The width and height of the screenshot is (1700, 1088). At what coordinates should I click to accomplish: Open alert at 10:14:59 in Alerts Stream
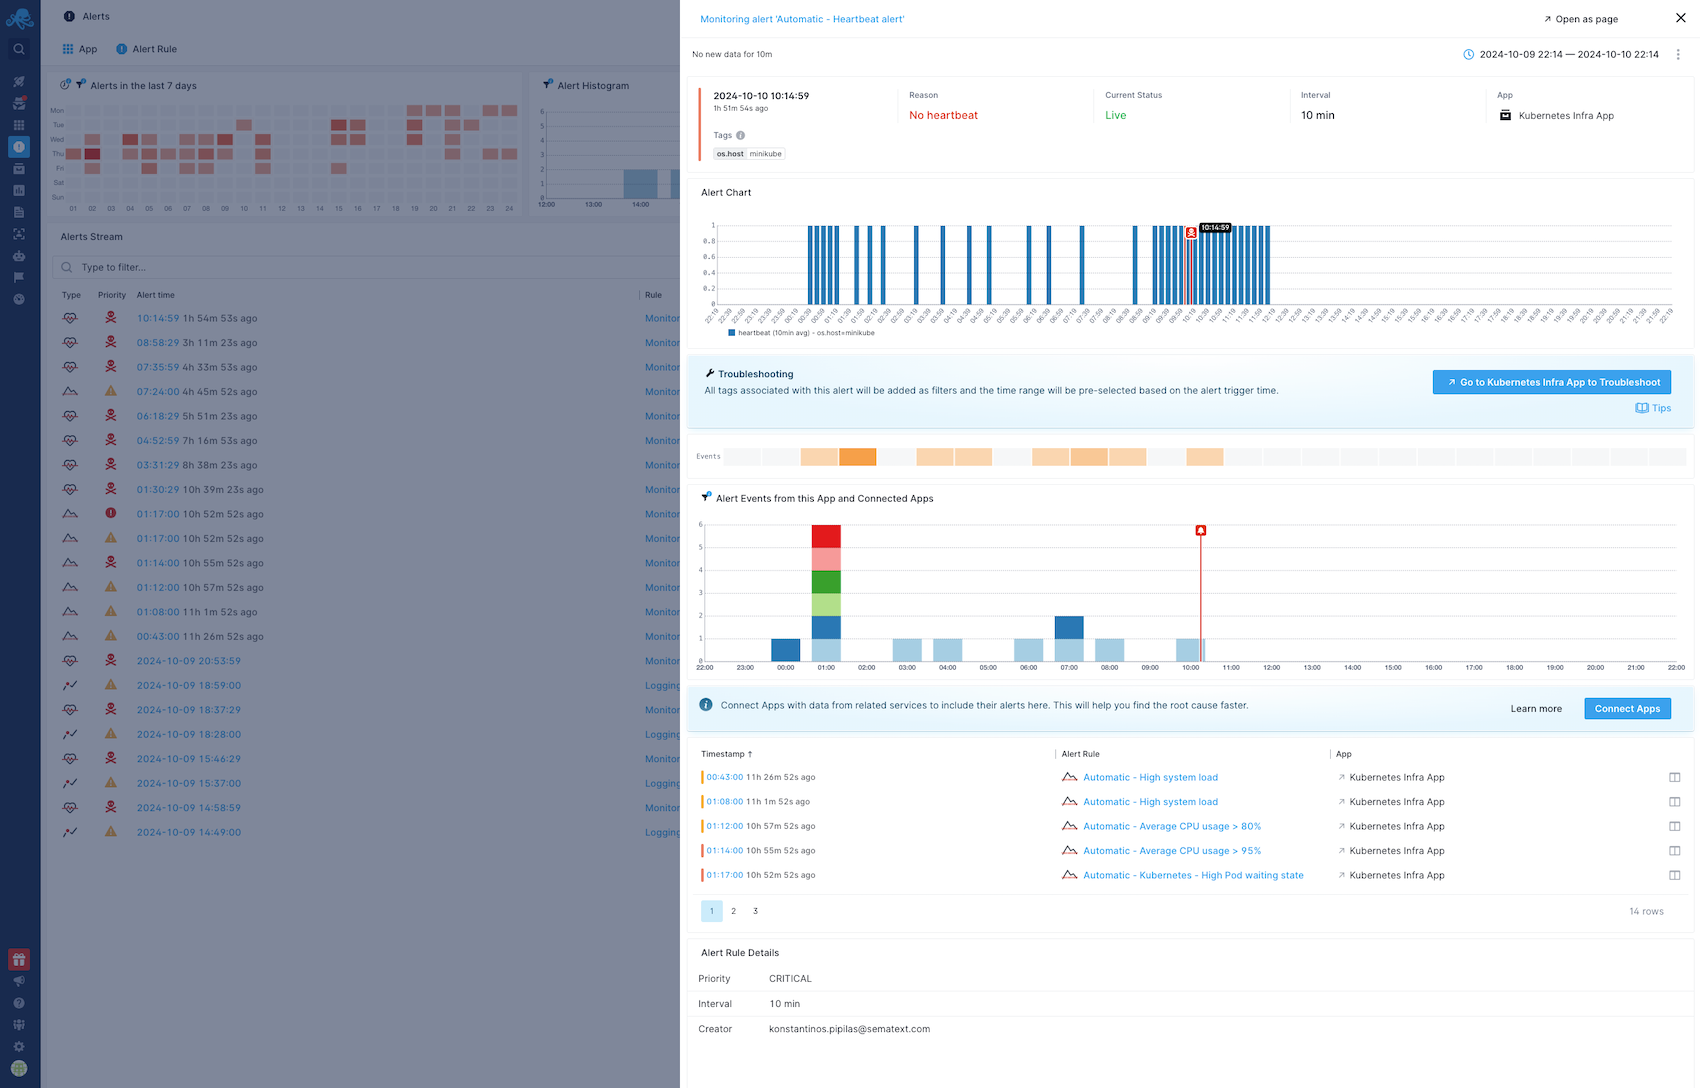(158, 318)
